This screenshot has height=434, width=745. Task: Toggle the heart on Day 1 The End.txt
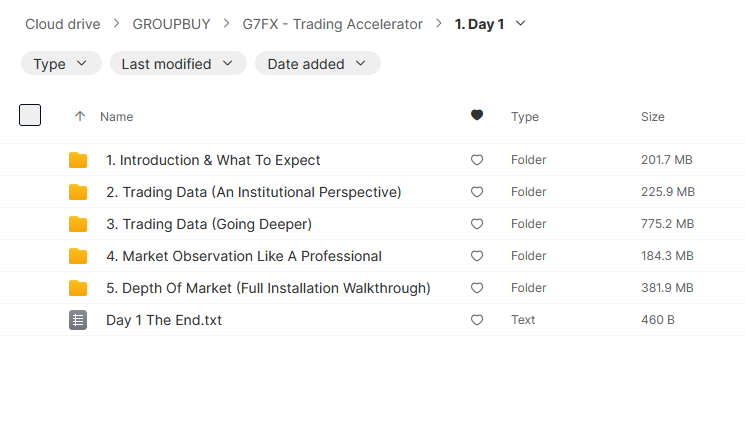[x=477, y=320]
